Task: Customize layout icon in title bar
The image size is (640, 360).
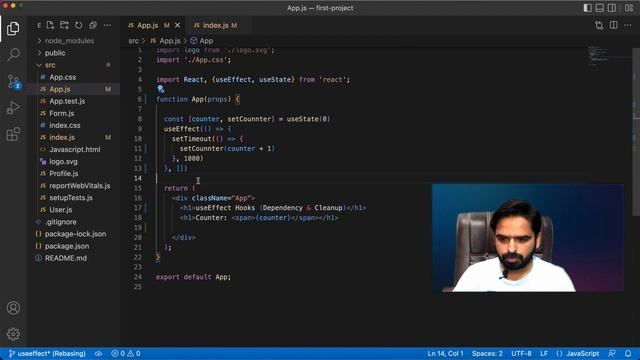Action: tap(629, 8)
